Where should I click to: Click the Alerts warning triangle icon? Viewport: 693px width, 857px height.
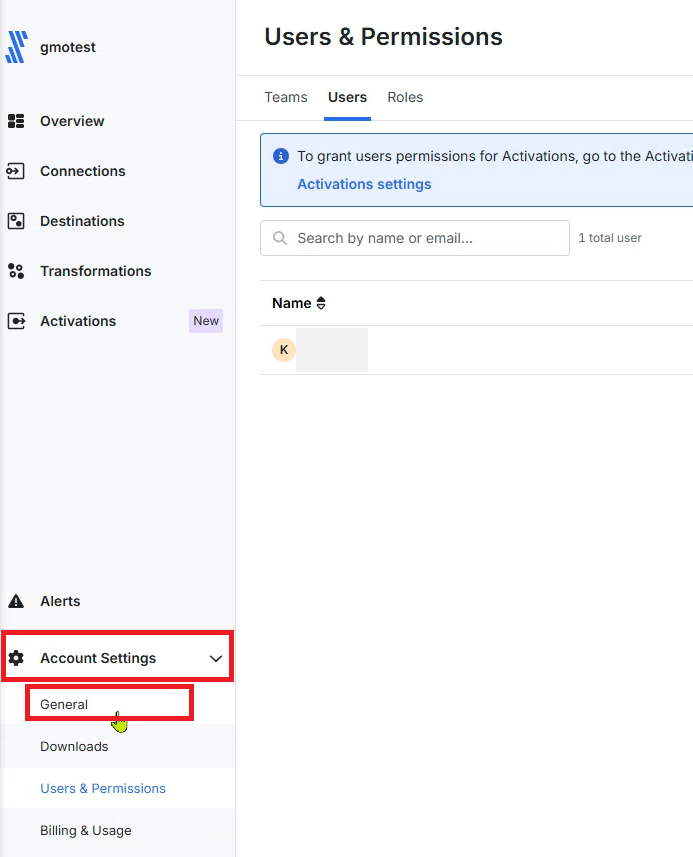click(16, 601)
